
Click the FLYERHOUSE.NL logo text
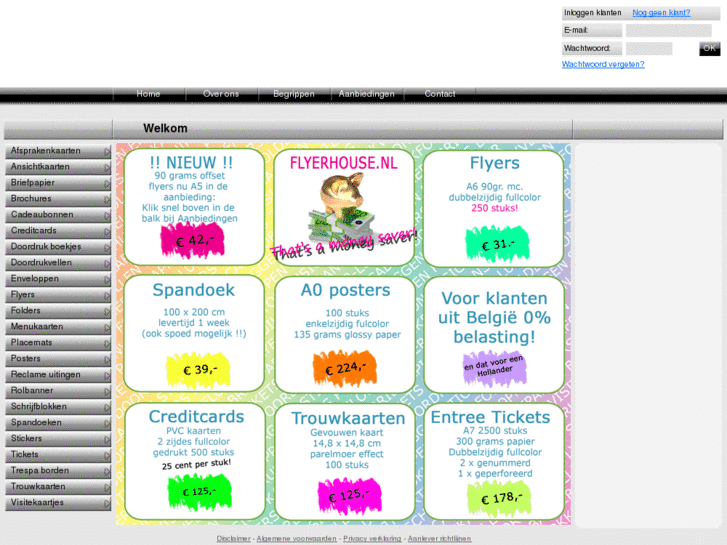point(344,163)
